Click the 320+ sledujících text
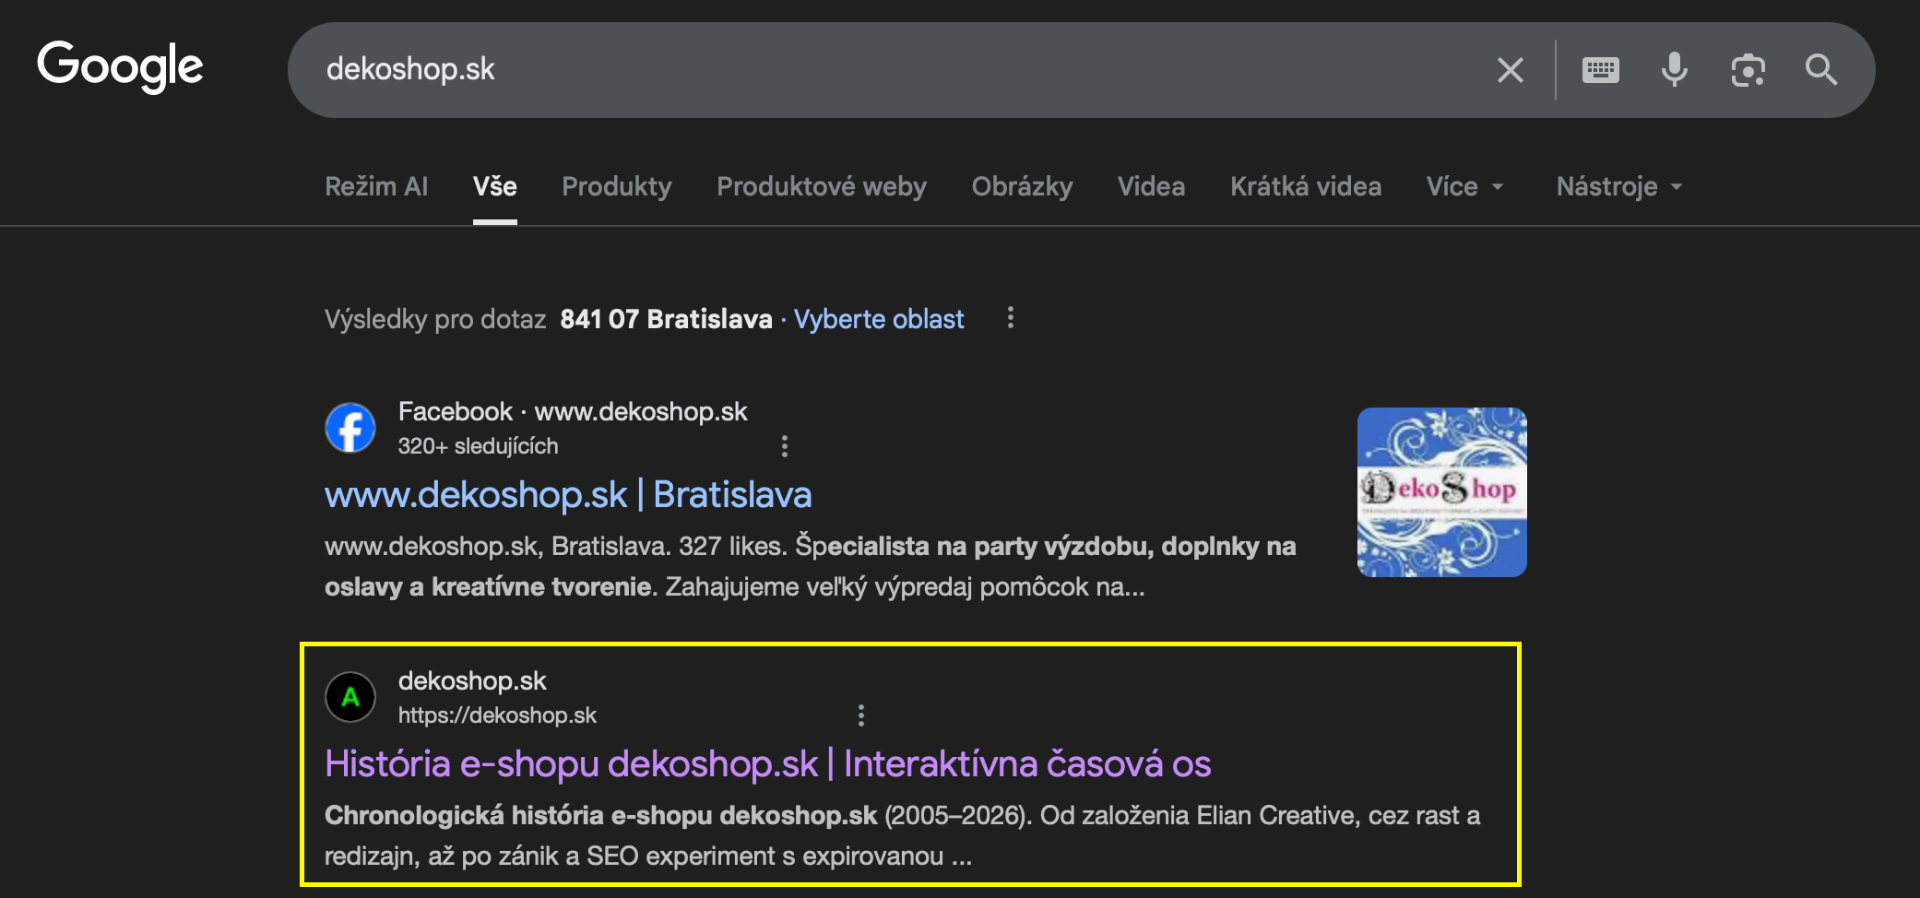 click(x=478, y=446)
